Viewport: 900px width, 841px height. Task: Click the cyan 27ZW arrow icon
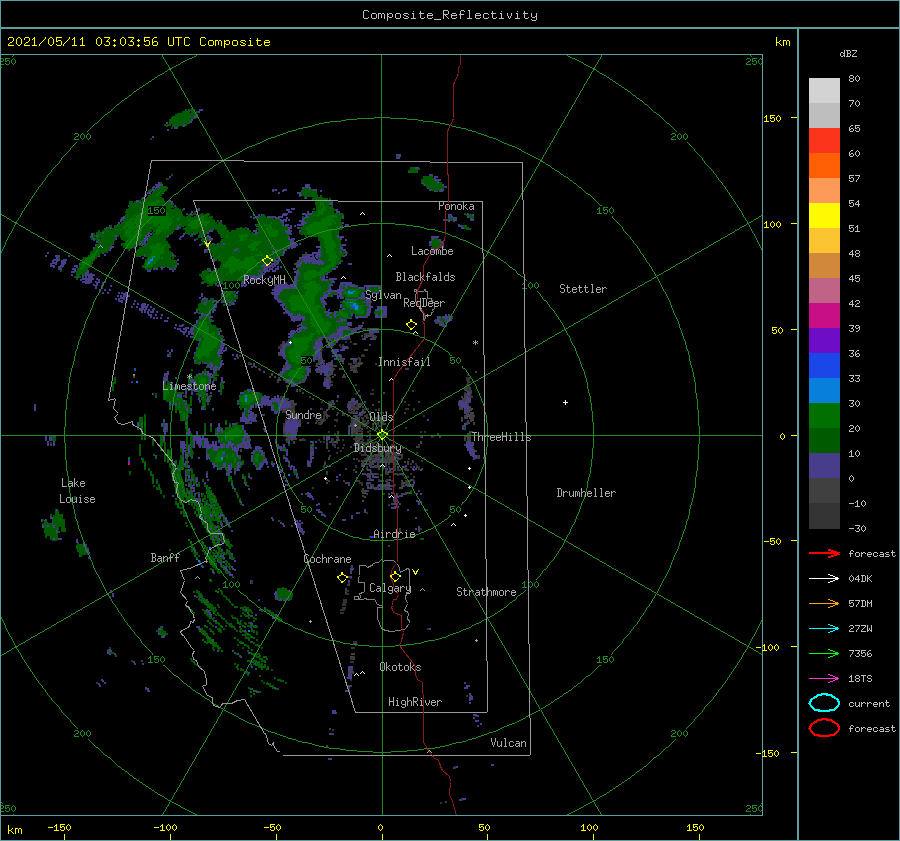pyautogui.click(x=824, y=629)
